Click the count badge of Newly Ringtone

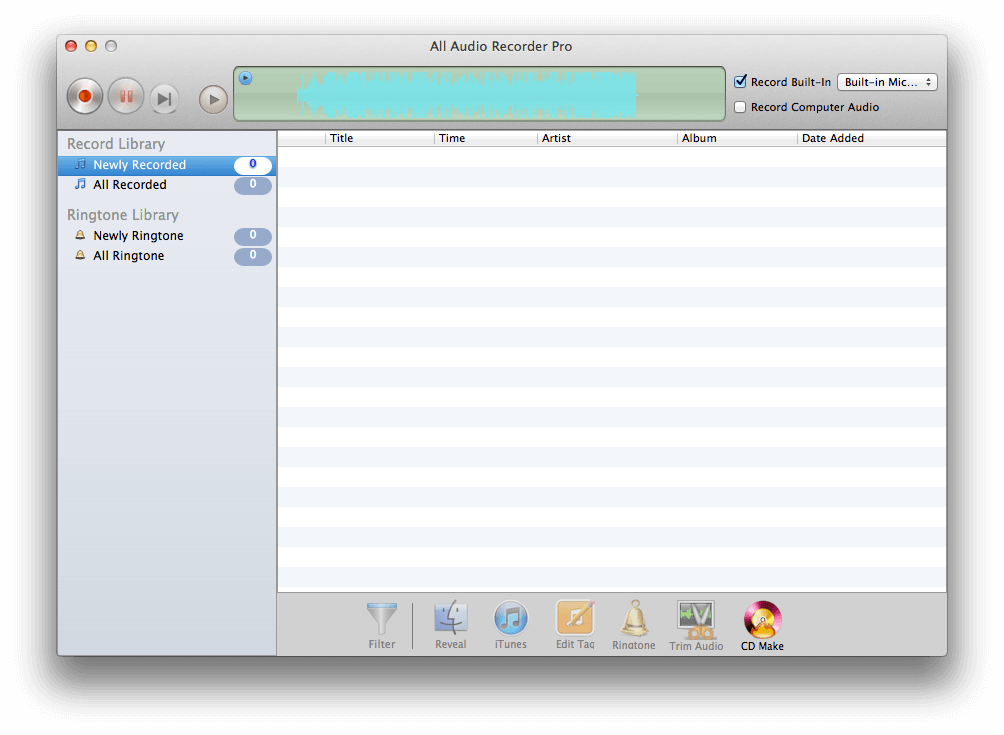click(x=253, y=236)
